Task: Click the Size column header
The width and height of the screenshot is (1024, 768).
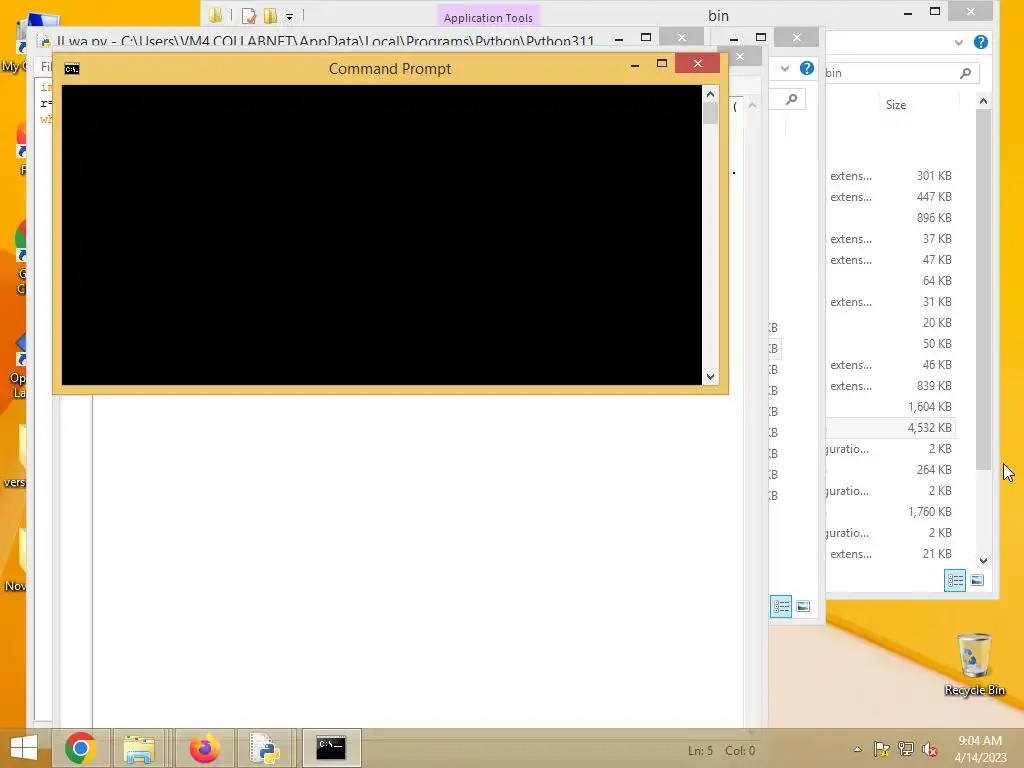Action: tap(896, 104)
